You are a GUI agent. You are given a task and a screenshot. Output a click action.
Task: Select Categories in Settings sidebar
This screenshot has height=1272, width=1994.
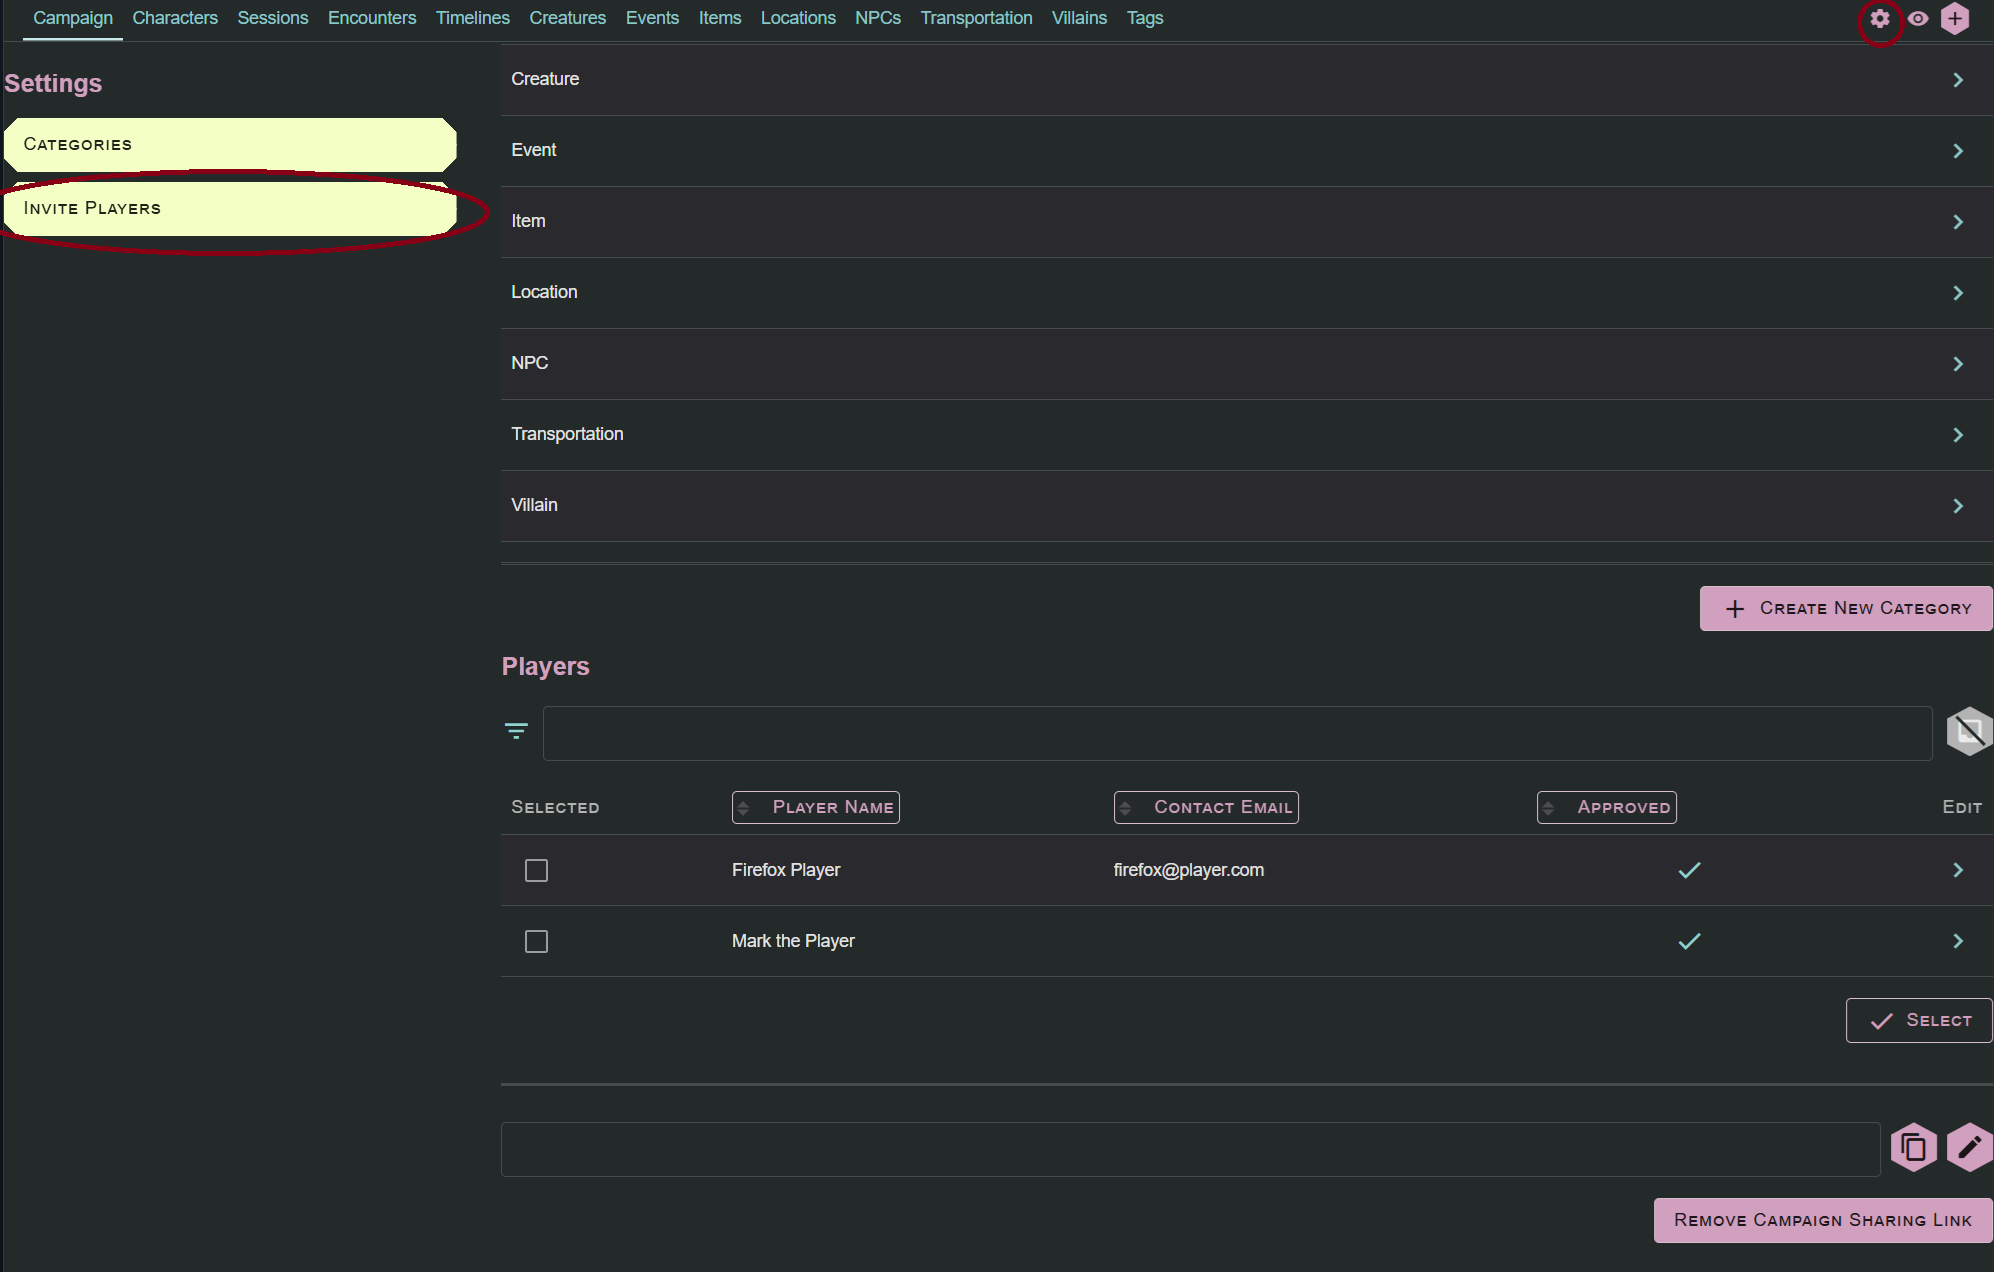(230, 144)
